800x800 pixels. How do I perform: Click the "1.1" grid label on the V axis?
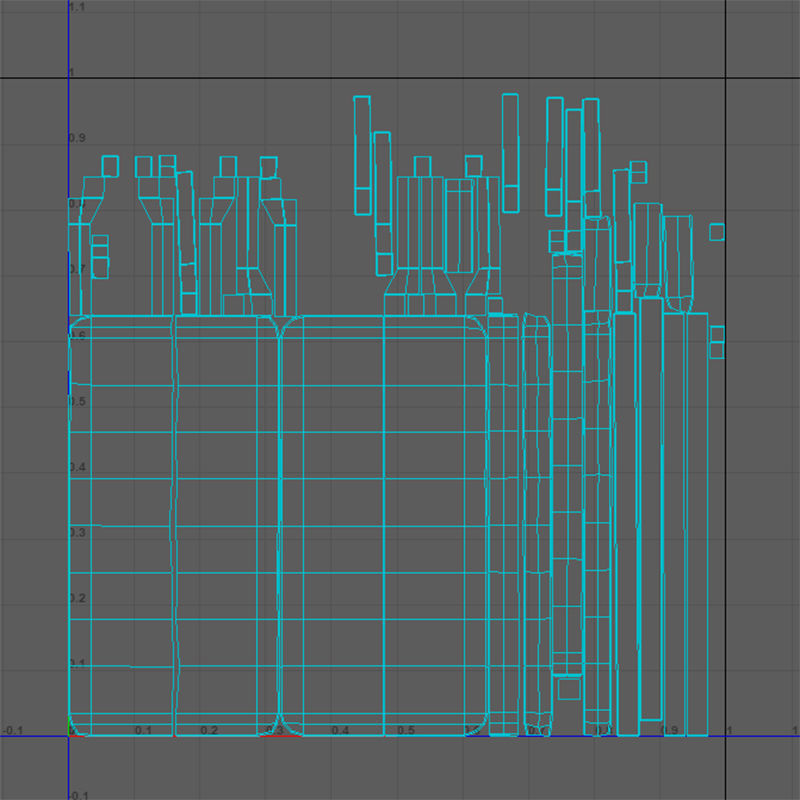[x=78, y=7]
